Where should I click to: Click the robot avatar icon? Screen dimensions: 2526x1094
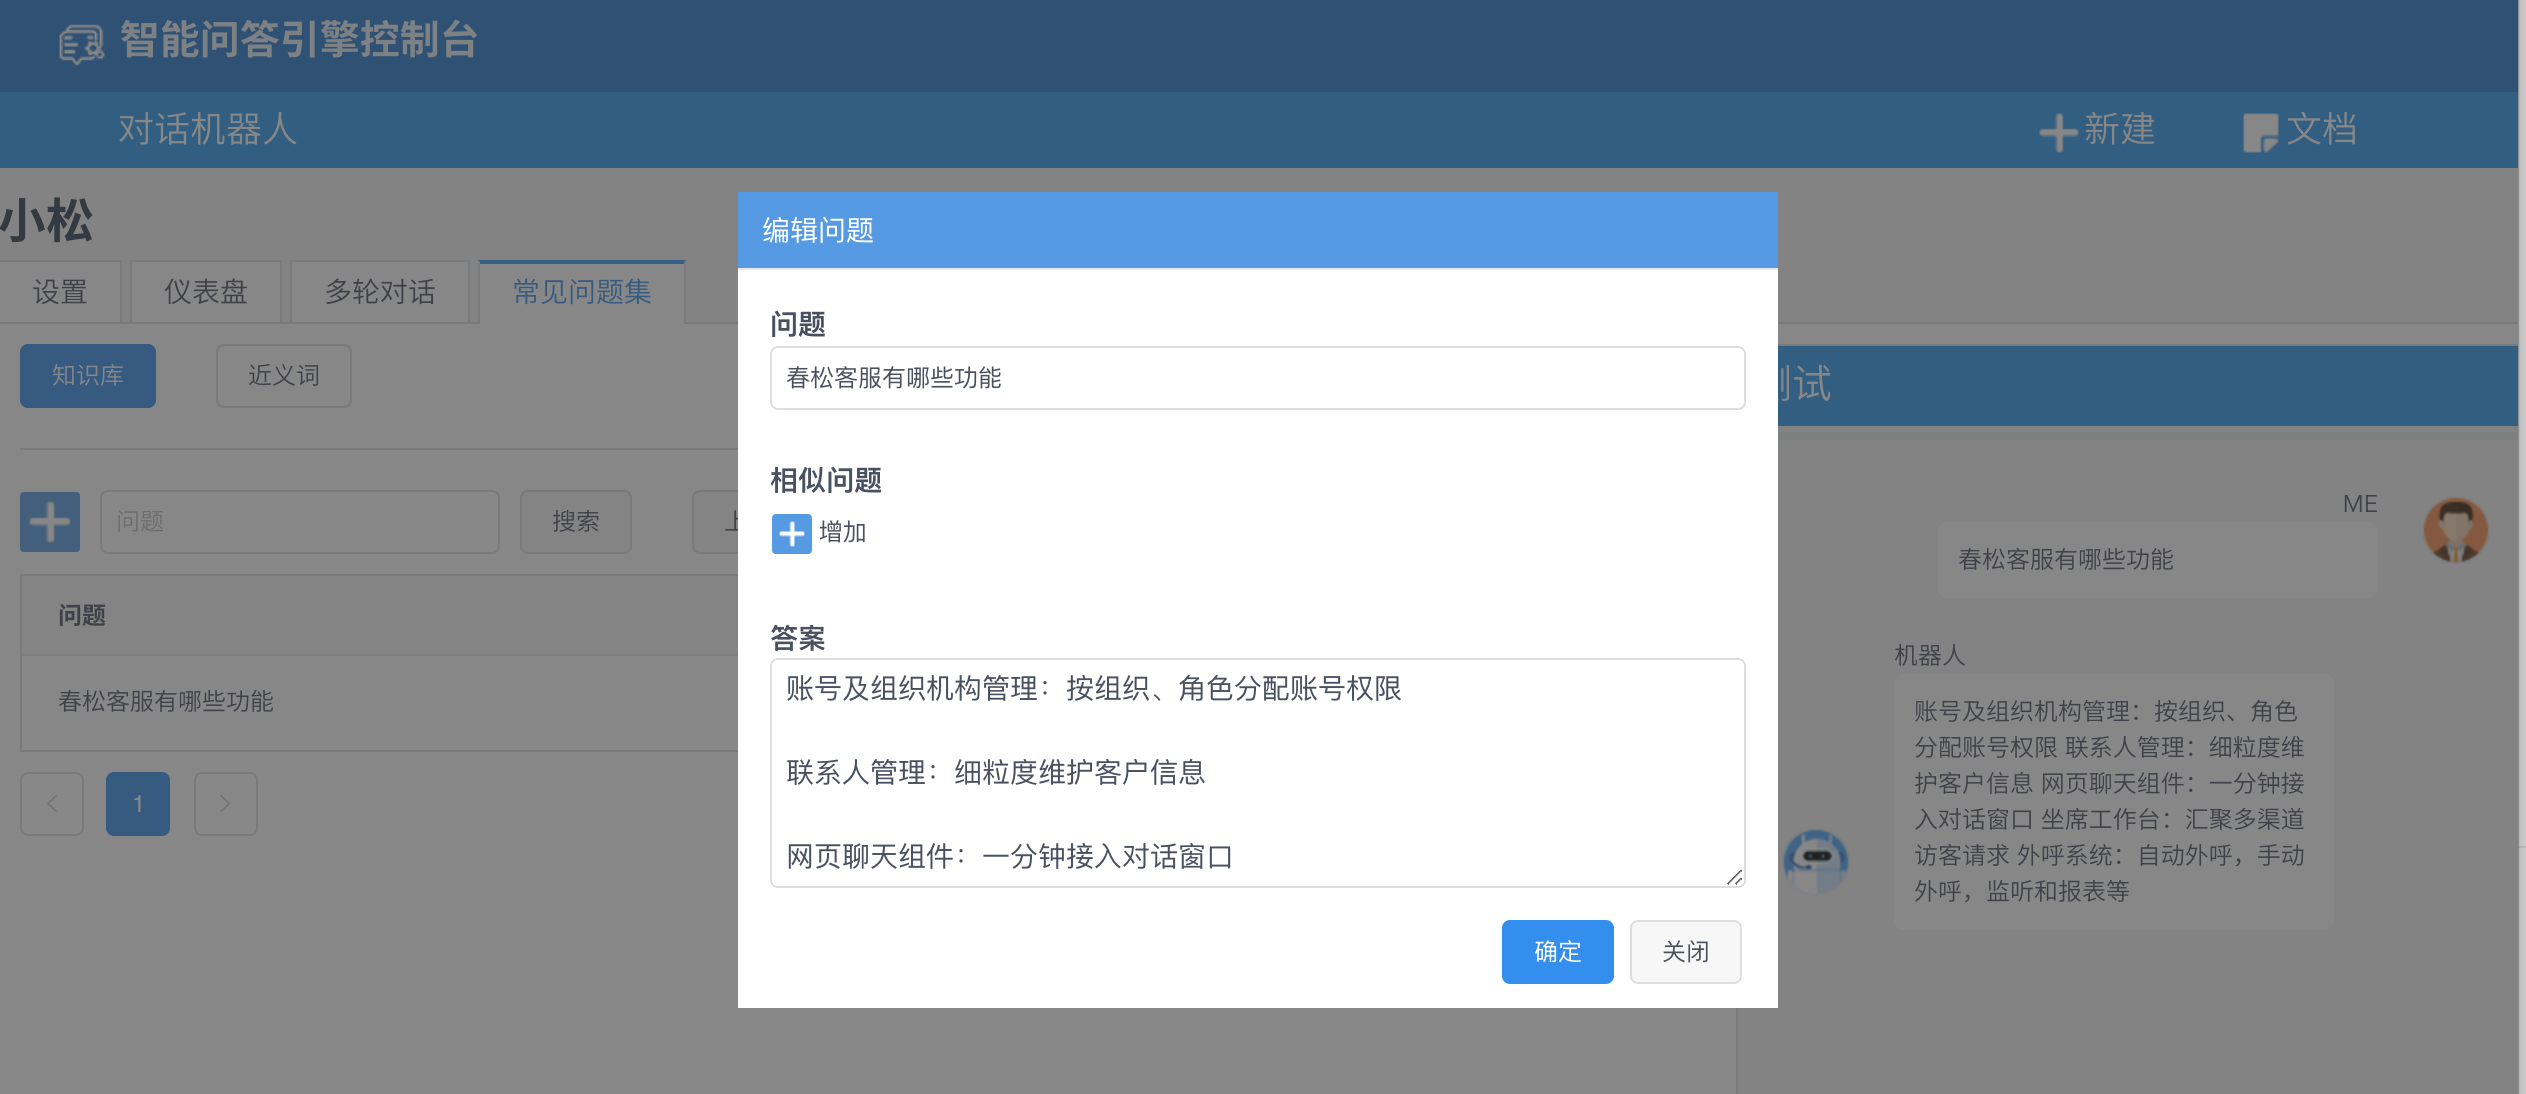[1816, 861]
